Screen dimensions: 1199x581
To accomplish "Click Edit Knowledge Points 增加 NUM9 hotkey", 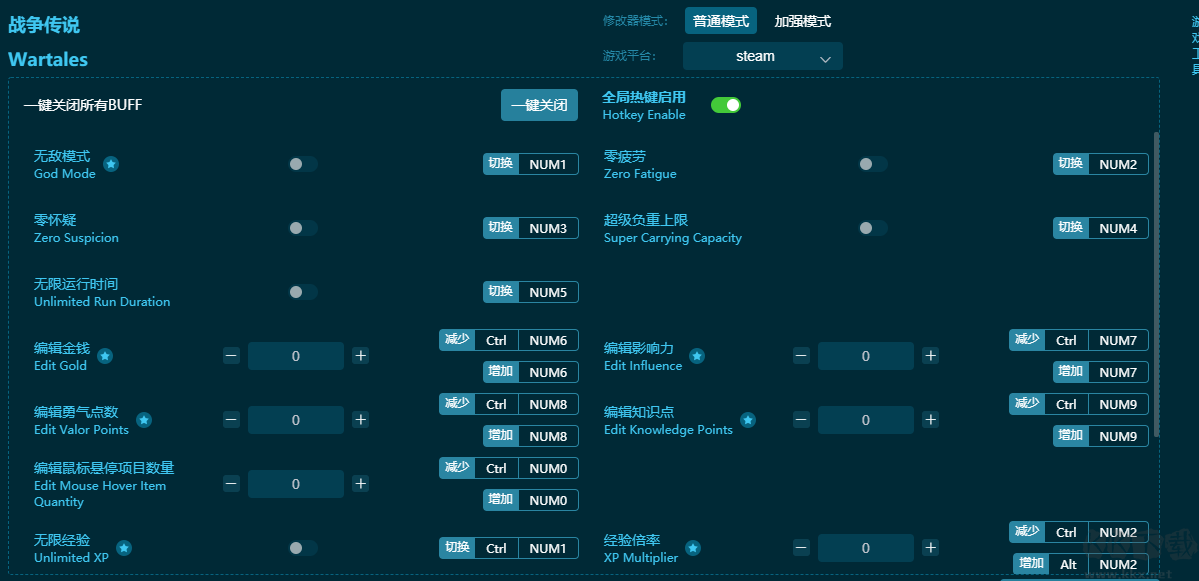I will point(1100,437).
